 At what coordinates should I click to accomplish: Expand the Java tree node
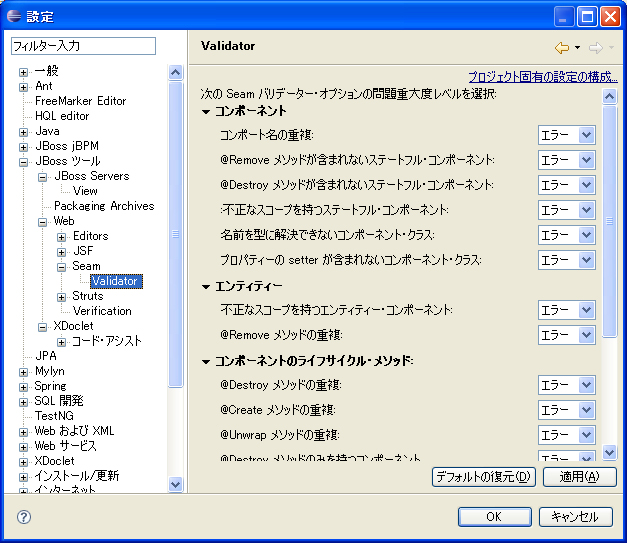pyautogui.click(x=23, y=132)
